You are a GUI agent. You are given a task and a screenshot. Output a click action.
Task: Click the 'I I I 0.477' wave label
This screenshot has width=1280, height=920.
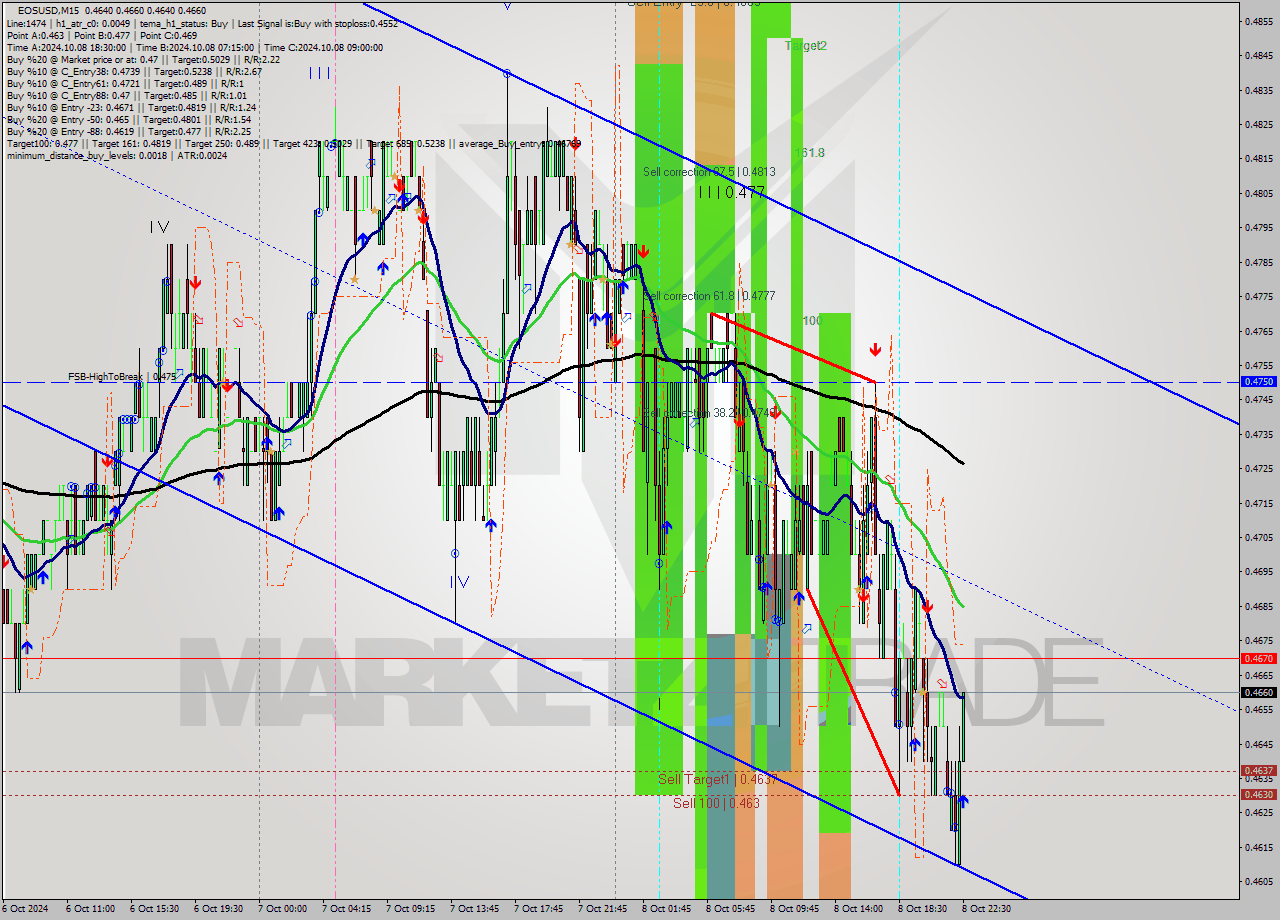pyautogui.click(x=731, y=192)
